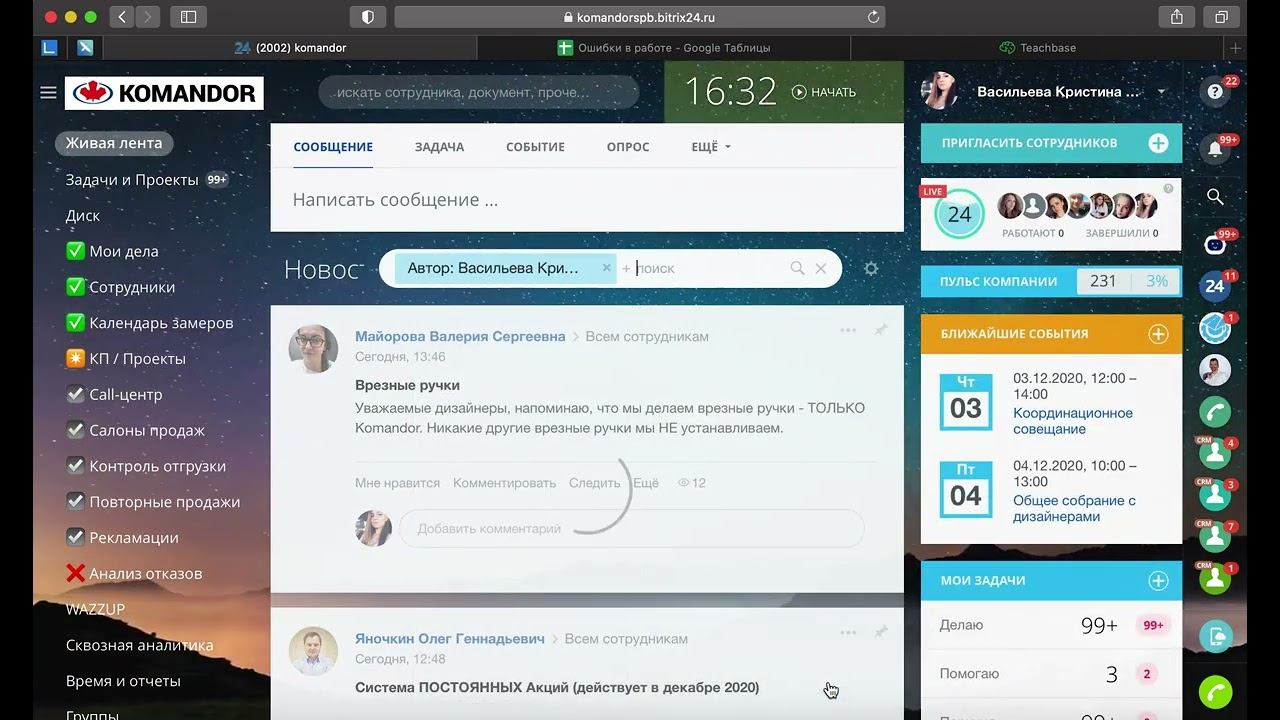The image size is (1280, 720).
Task: Add a new task with plus in Мои задачи
Action: click(1158, 580)
